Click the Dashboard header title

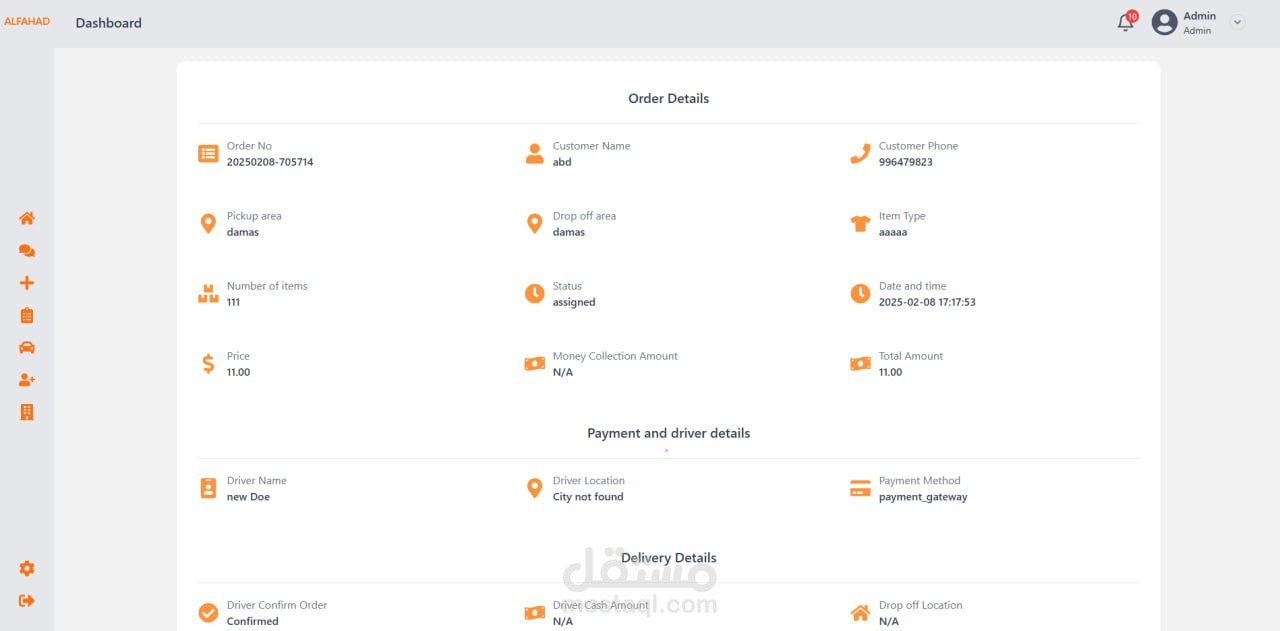click(x=108, y=23)
